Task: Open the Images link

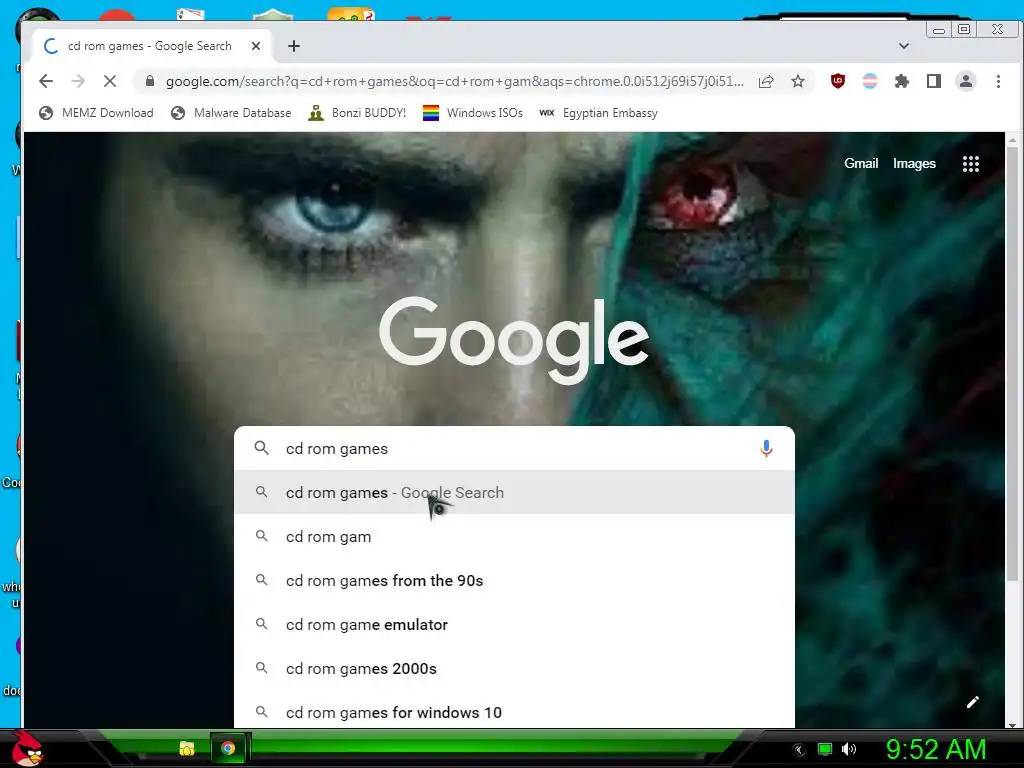Action: 914,163
